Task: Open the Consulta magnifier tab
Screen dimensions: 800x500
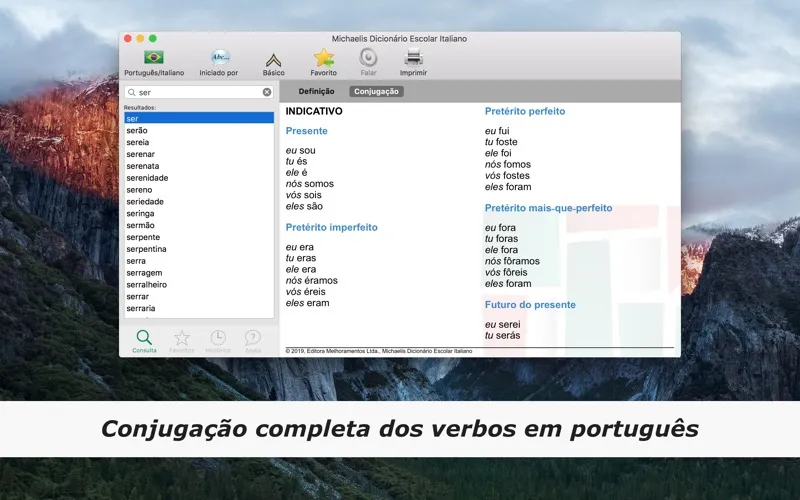Action: 144,338
